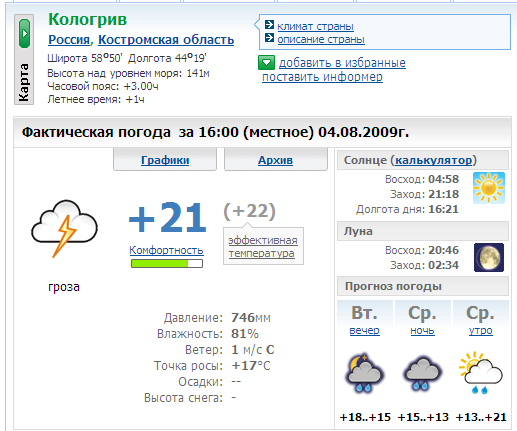Click поставить информер link
The height and width of the screenshot is (431, 517).
pos(322,77)
